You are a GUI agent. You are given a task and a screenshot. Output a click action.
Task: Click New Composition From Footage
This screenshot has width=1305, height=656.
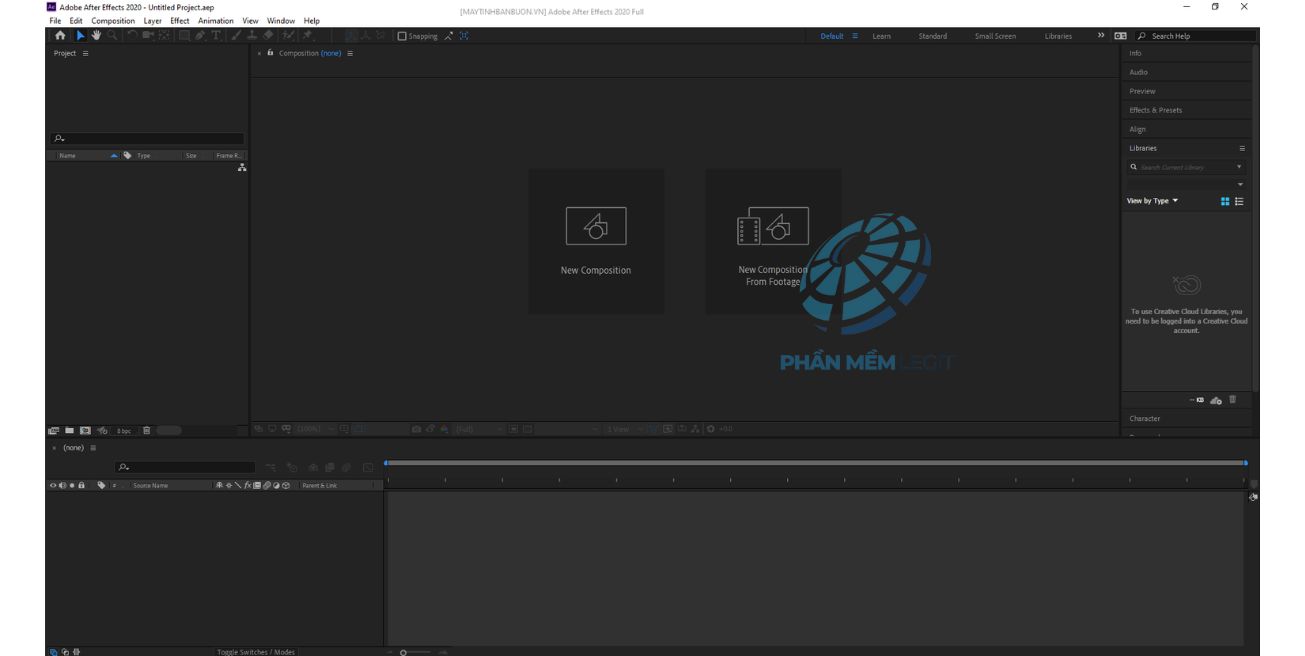pos(773,242)
